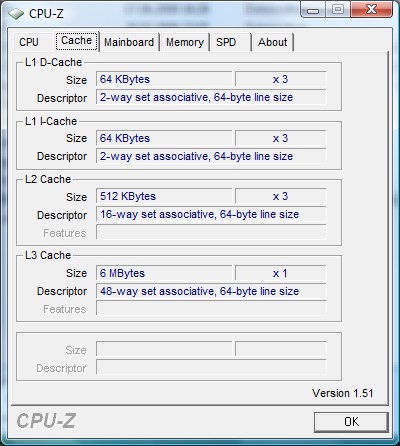Switch to the CPU tab
Image resolution: width=400 pixels, height=446 pixels.
(33, 42)
